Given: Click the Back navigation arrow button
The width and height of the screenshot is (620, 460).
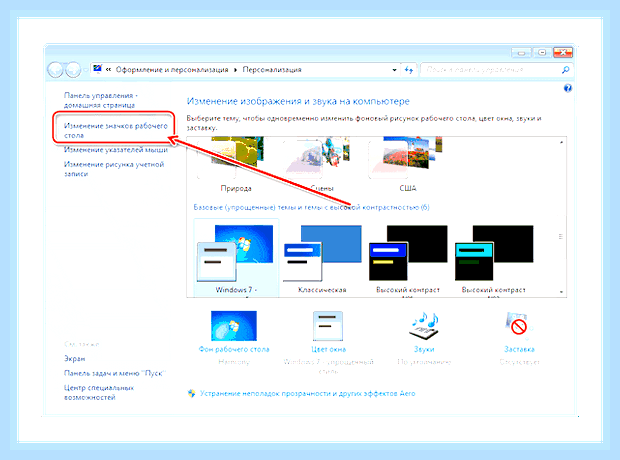Looking at the screenshot, I should [55, 70].
